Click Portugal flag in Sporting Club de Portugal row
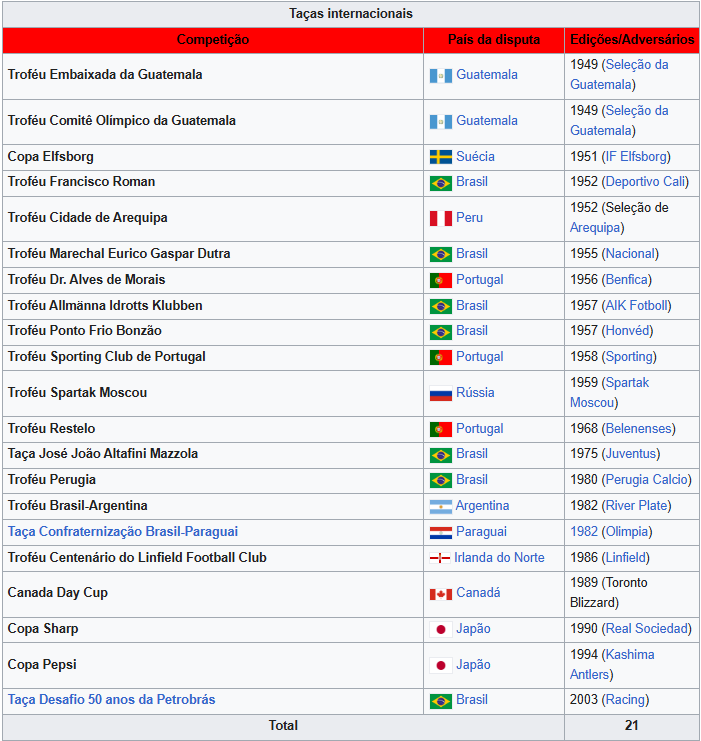 [441, 358]
